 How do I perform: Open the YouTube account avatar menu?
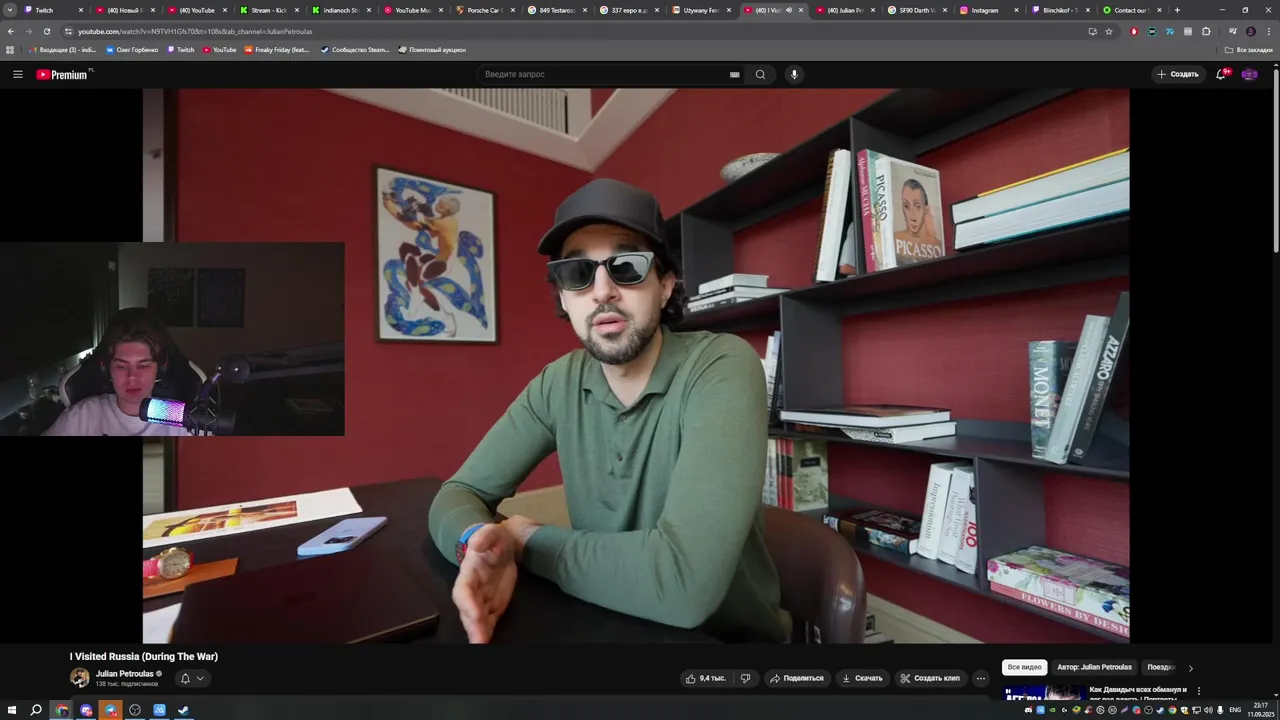tap(1249, 74)
